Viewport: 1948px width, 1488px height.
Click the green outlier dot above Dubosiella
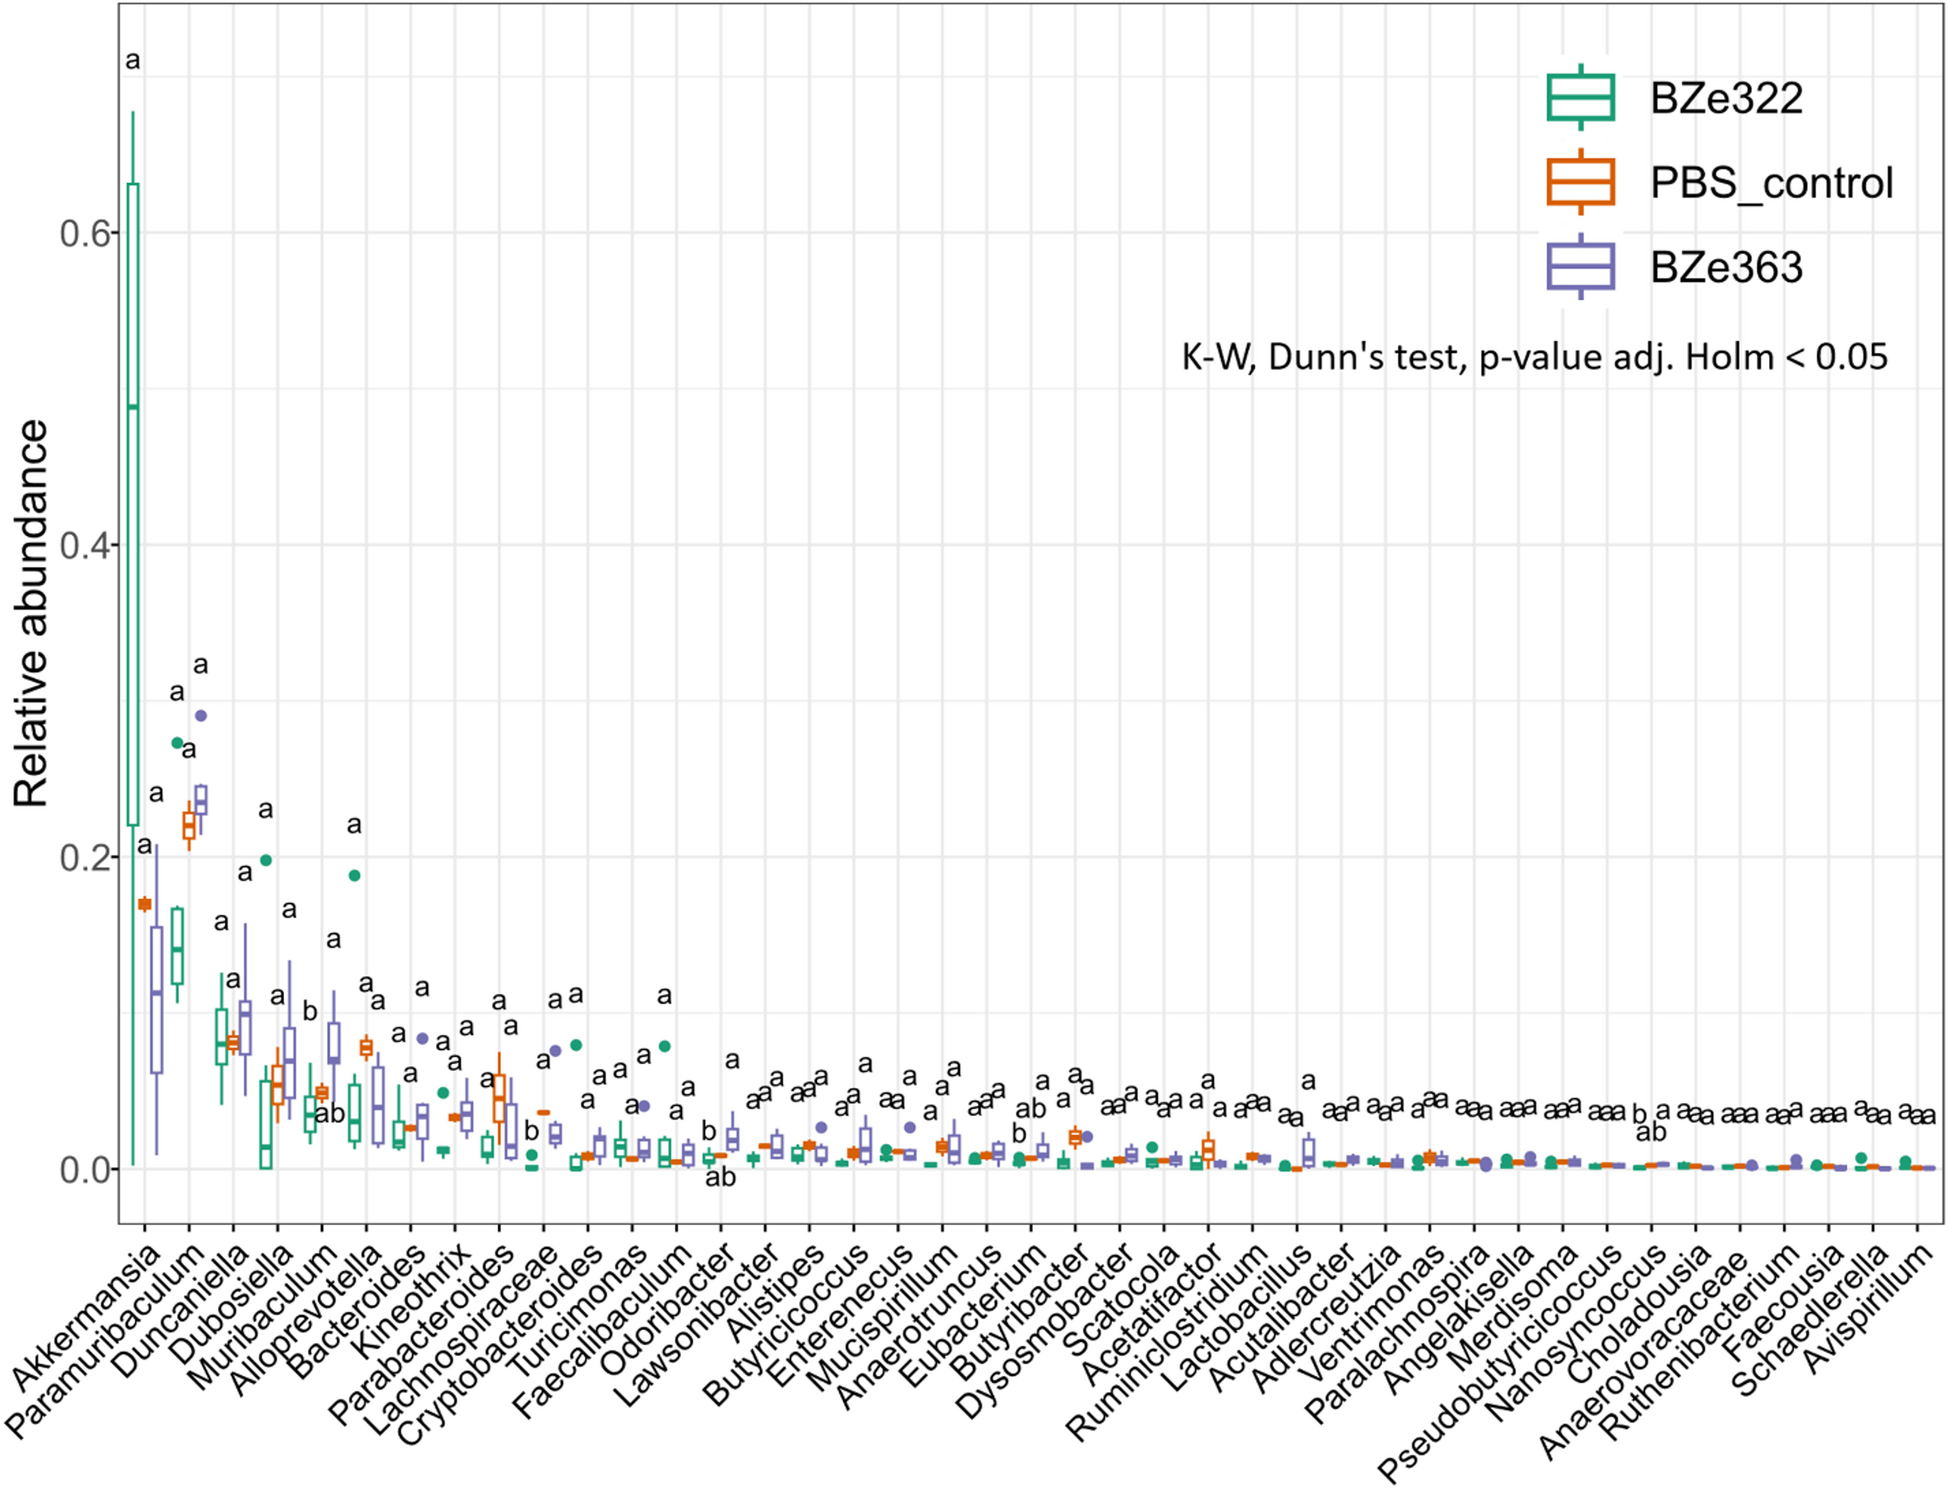coord(266,860)
